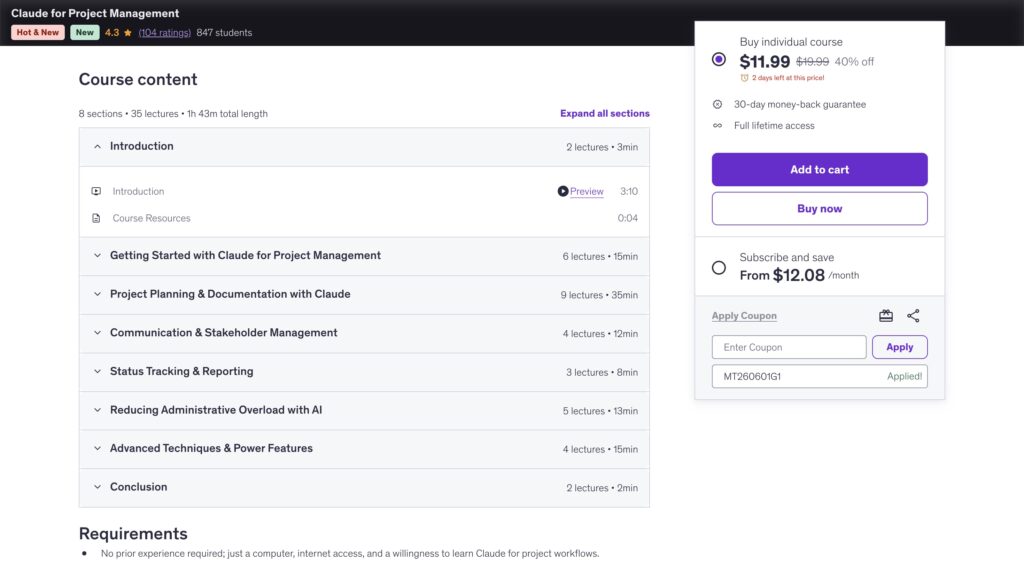The width and height of the screenshot is (1024, 580).
Task: Click the gift this course icon
Action: point(886,316)
